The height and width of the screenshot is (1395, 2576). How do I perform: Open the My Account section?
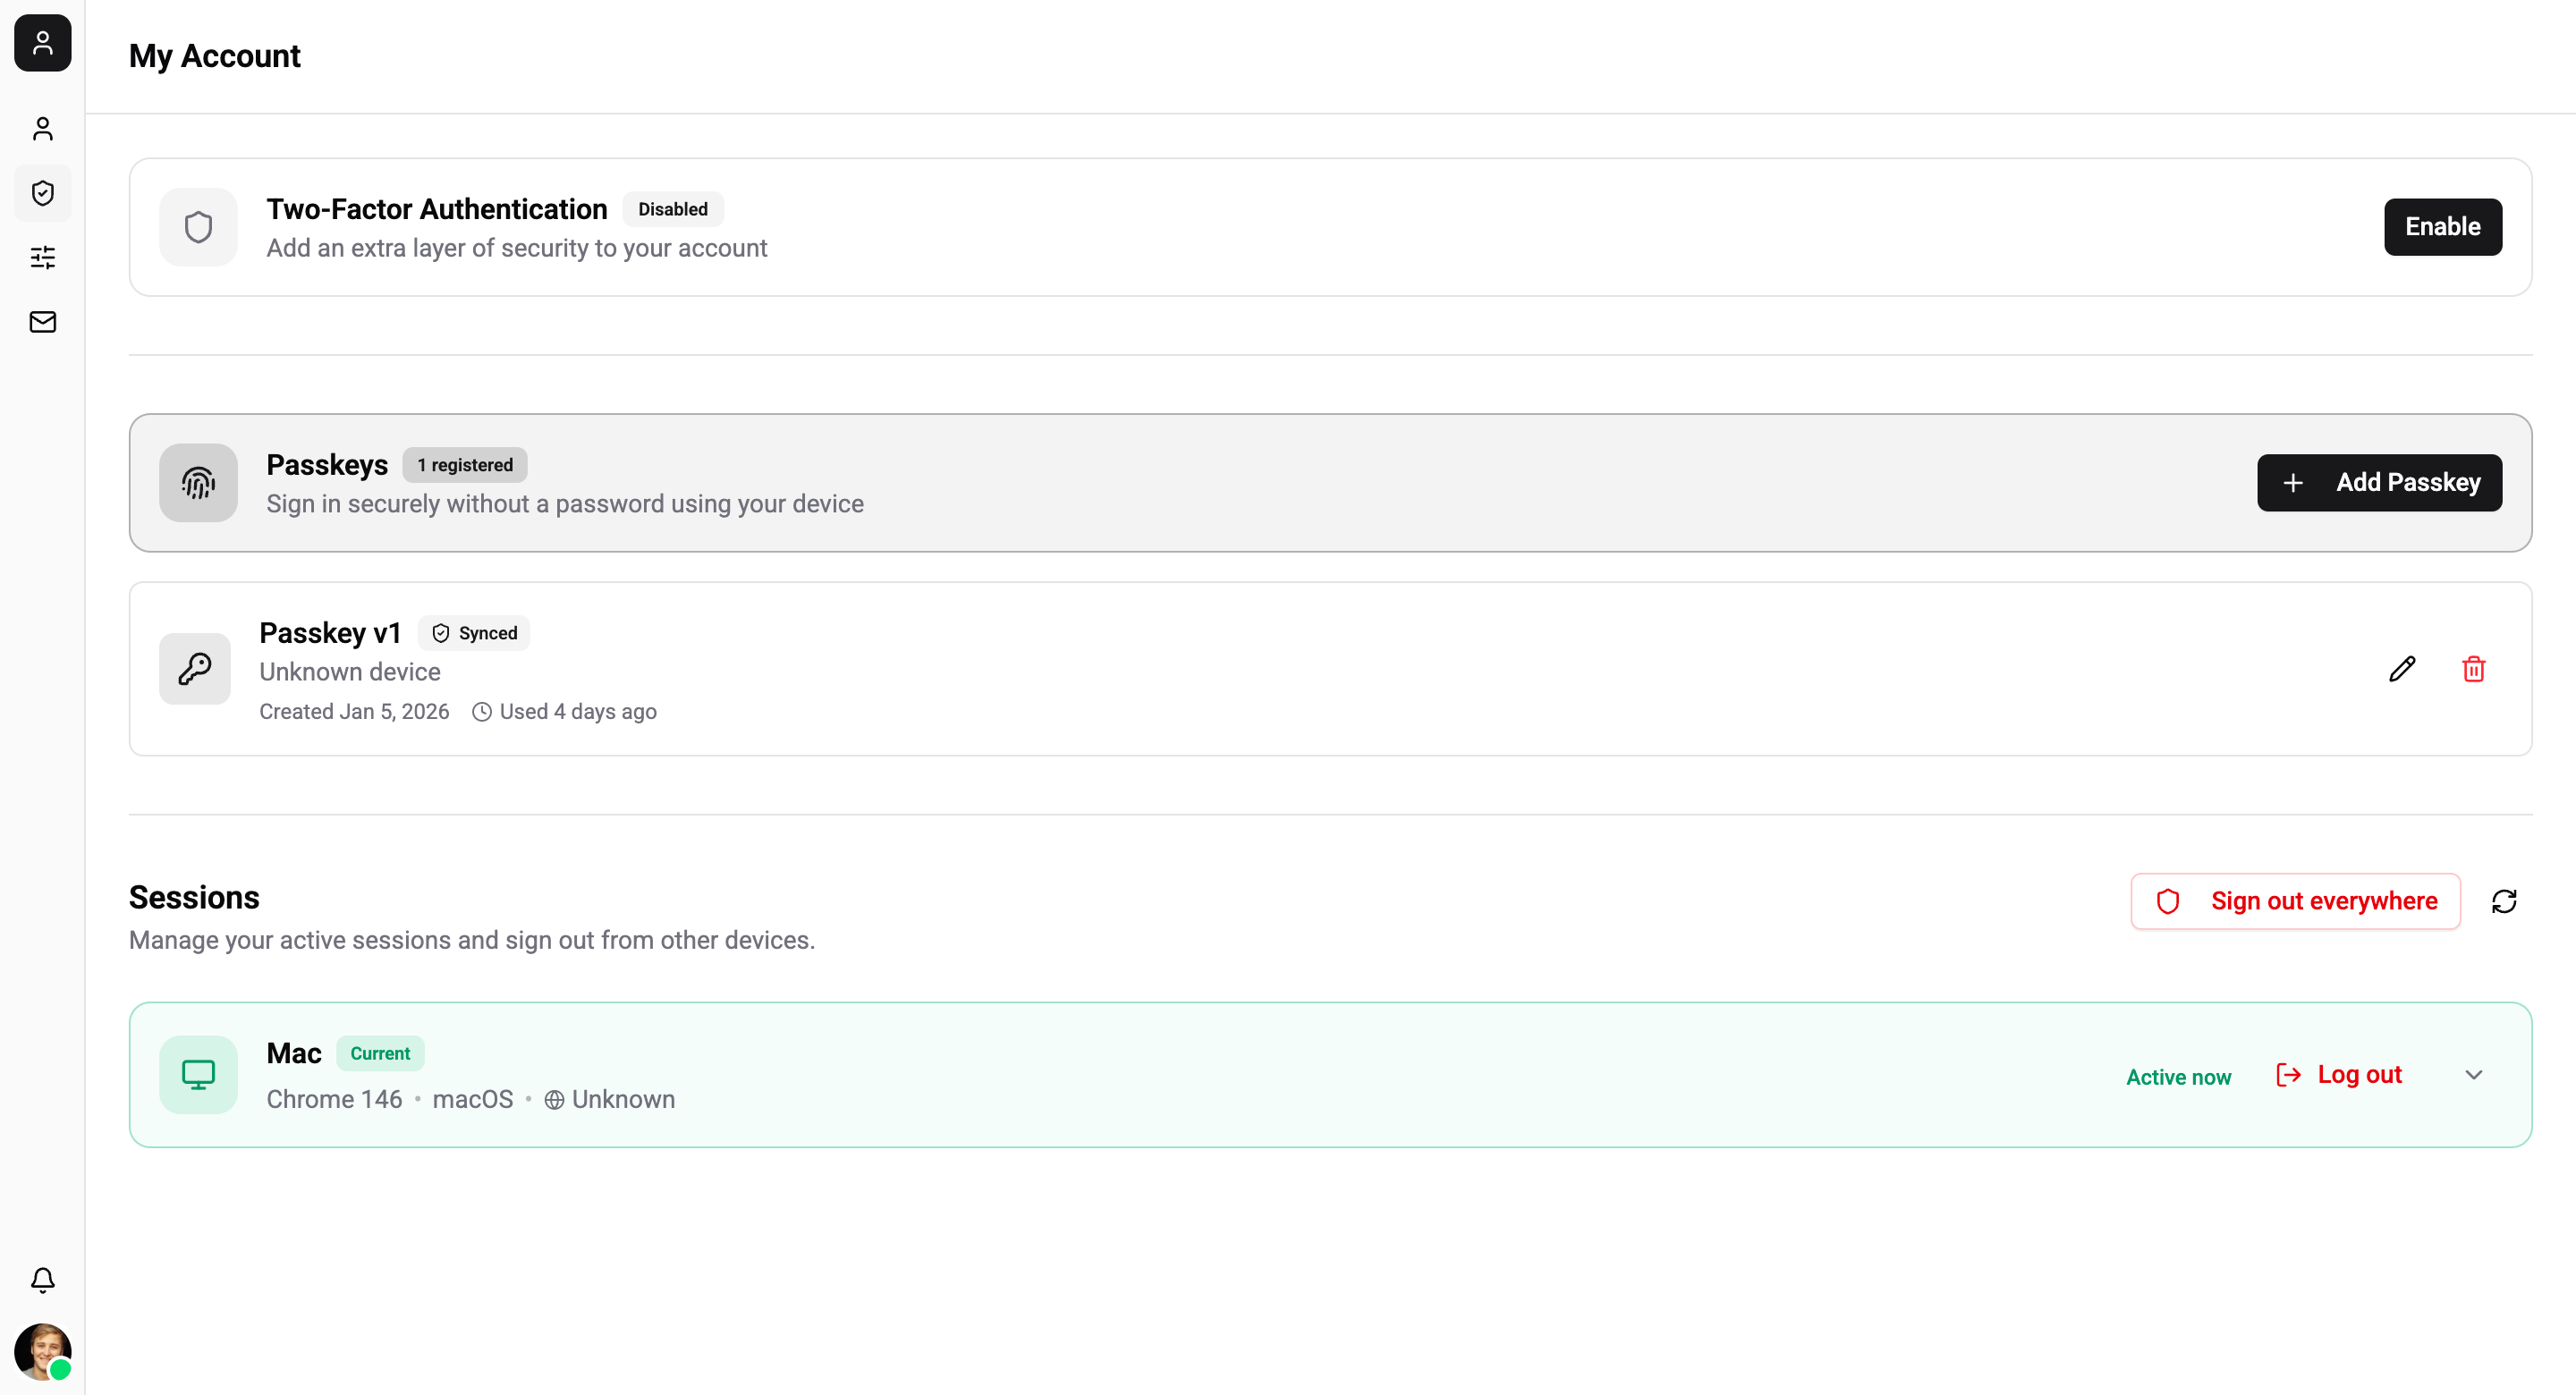pyautogui.click(x=214, y=56)
